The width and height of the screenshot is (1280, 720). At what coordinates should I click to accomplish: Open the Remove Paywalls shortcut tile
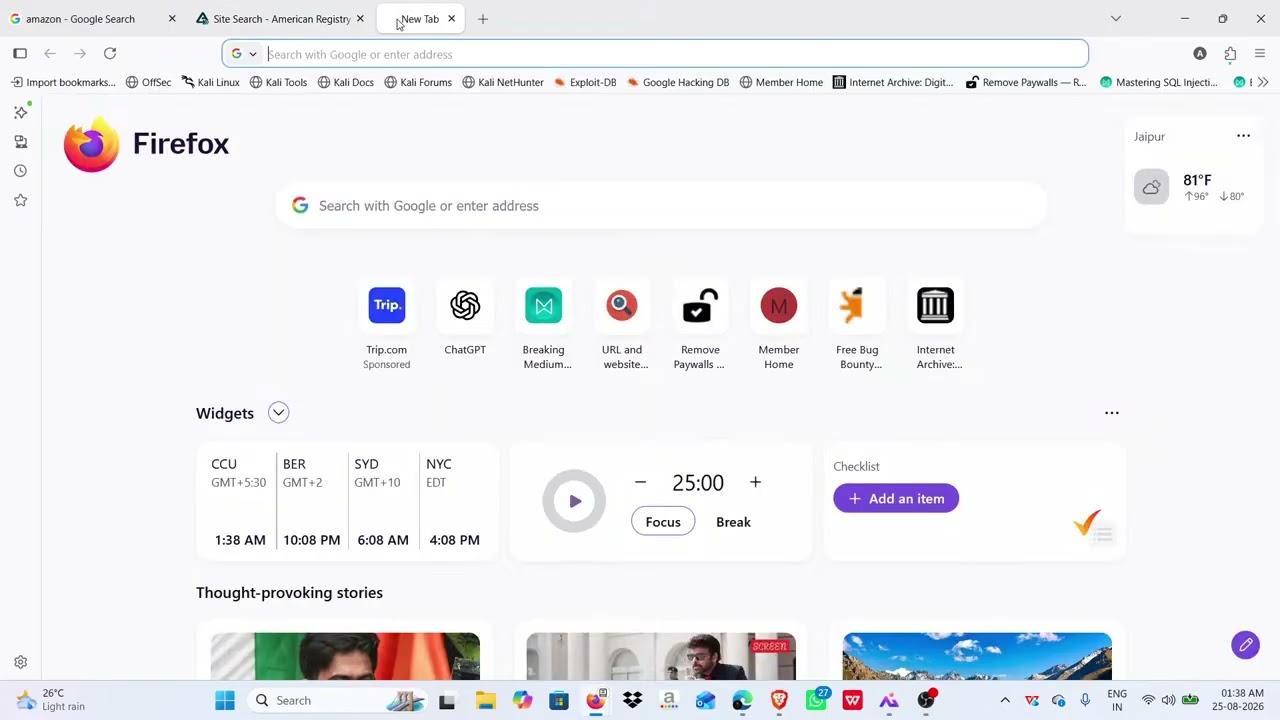[700, 324]
